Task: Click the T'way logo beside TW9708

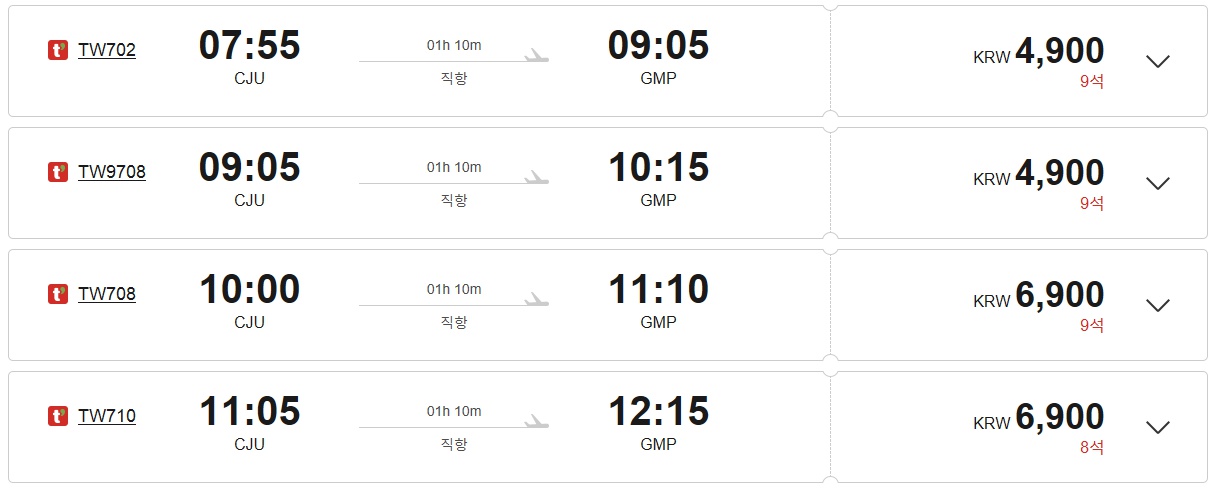Action: pos(58,172)
